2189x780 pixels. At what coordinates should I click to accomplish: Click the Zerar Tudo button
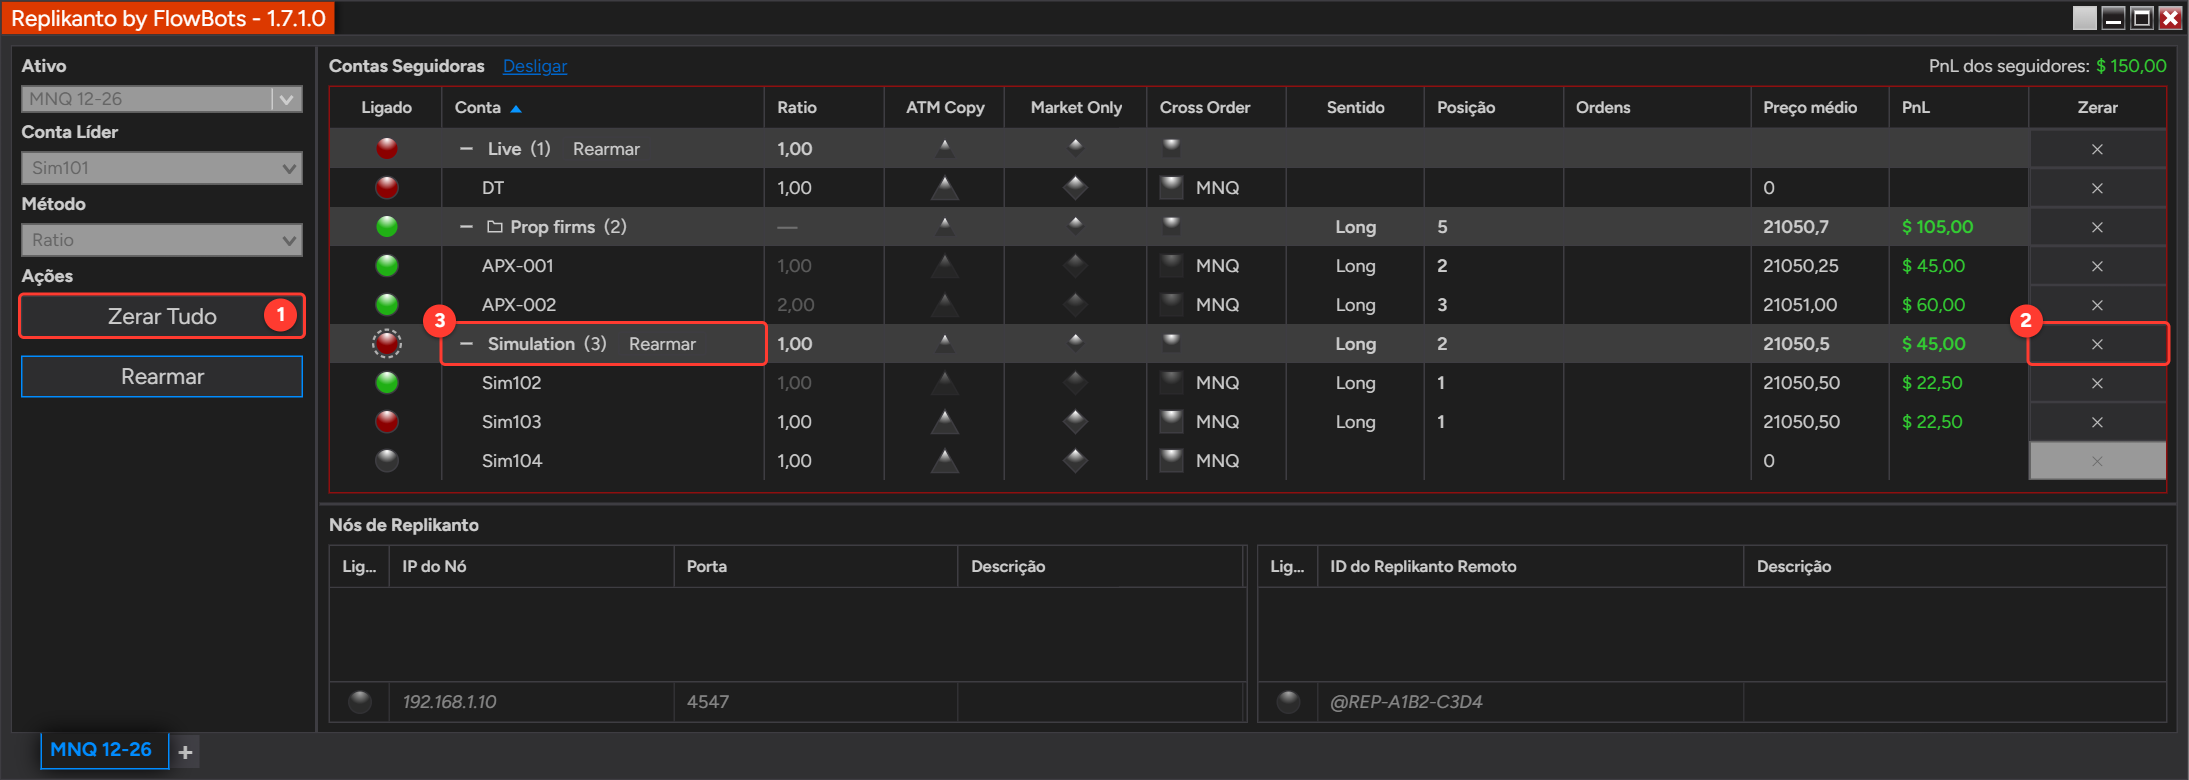pos(162,316)
